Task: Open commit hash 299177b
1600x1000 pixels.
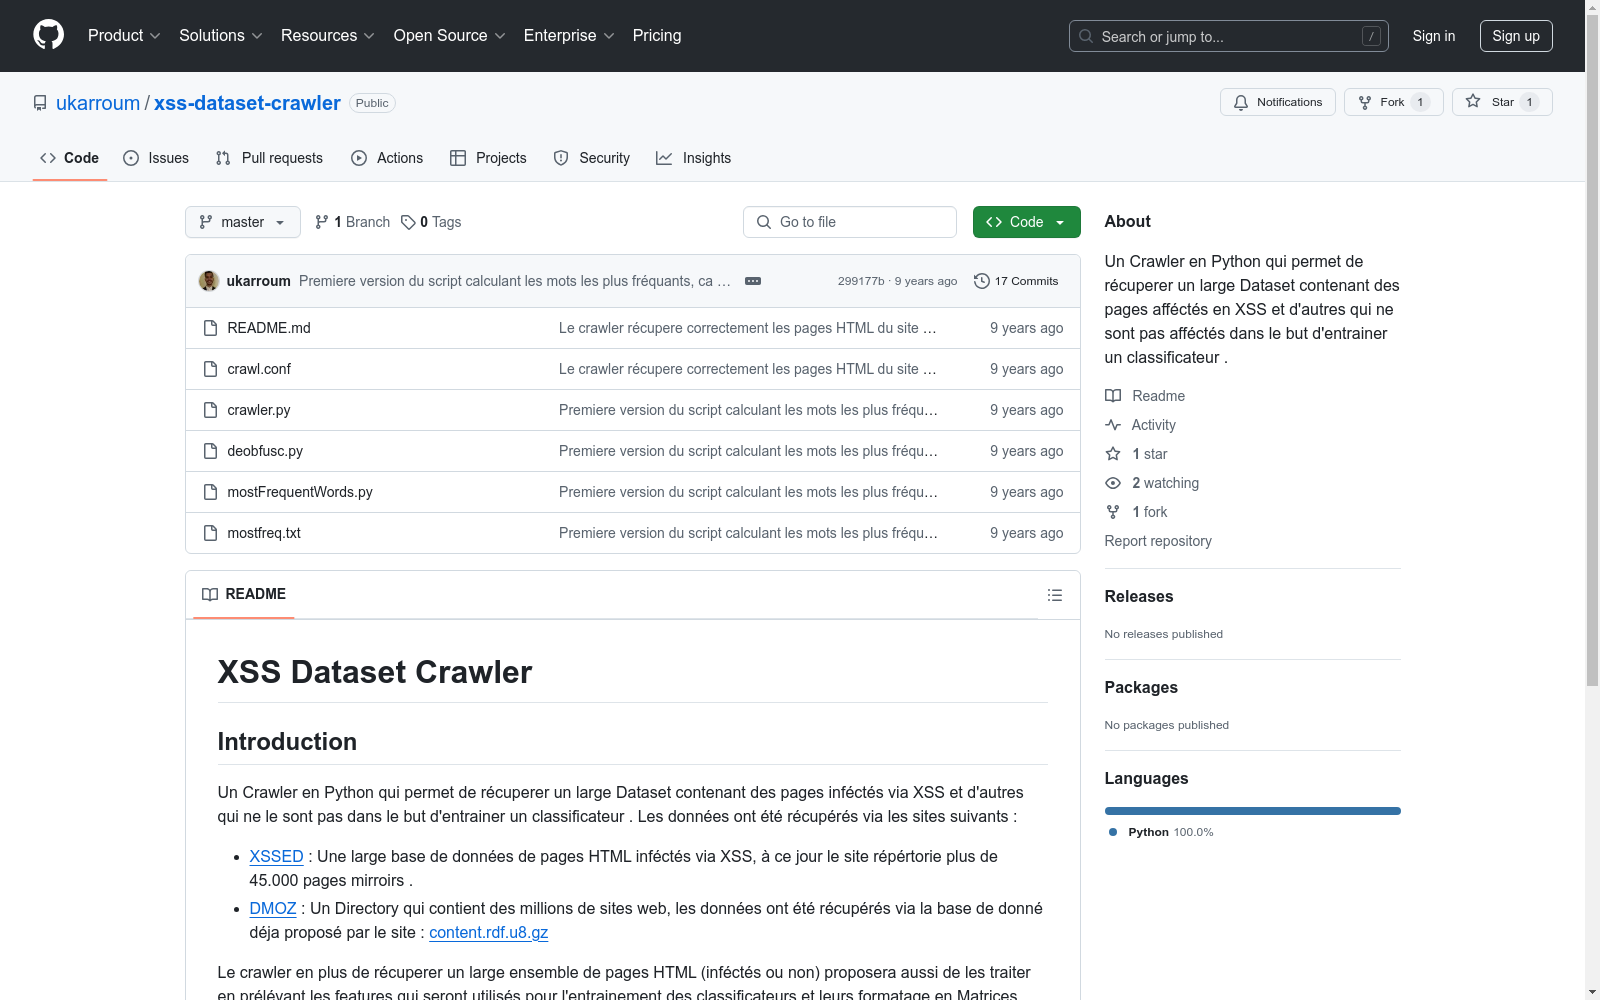Action: [861, 281]
